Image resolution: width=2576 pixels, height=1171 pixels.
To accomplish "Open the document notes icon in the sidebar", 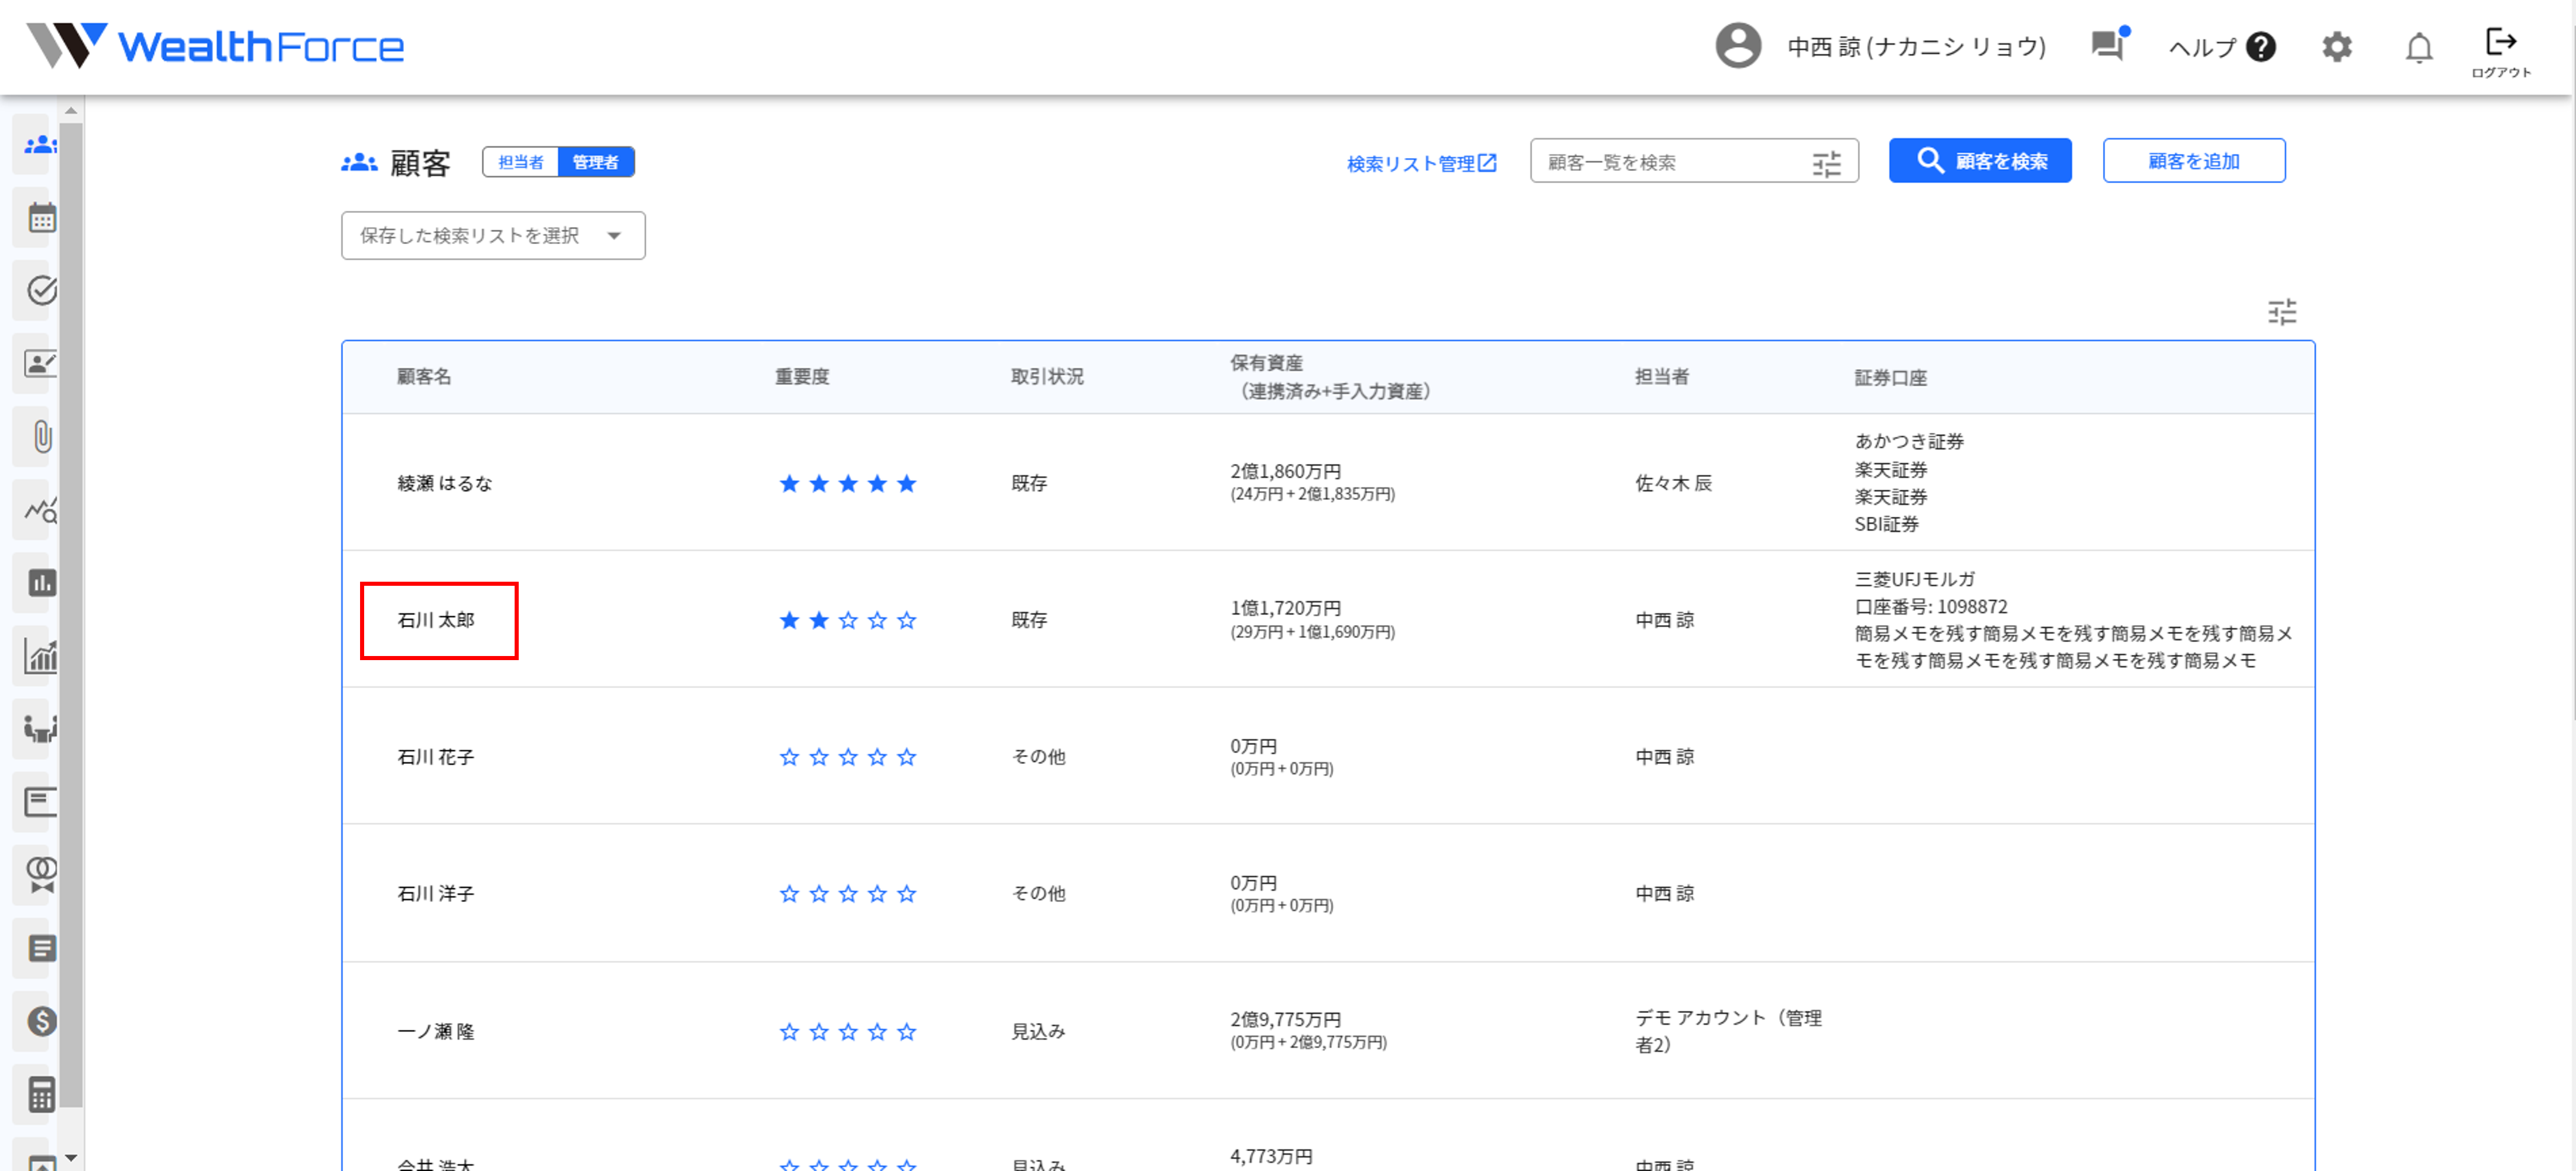I will [x=41, y=948].
